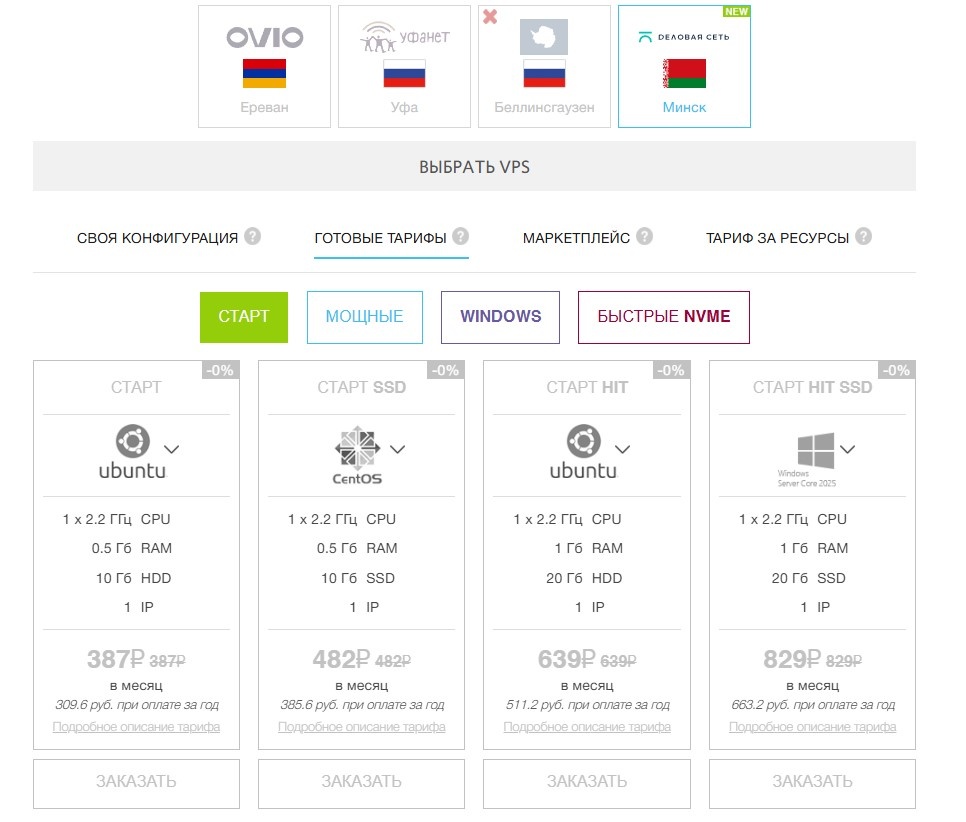The image size is (966, 822).
Task: Expand OS selector in Старт HIT SSD
Action: [848, 449]
